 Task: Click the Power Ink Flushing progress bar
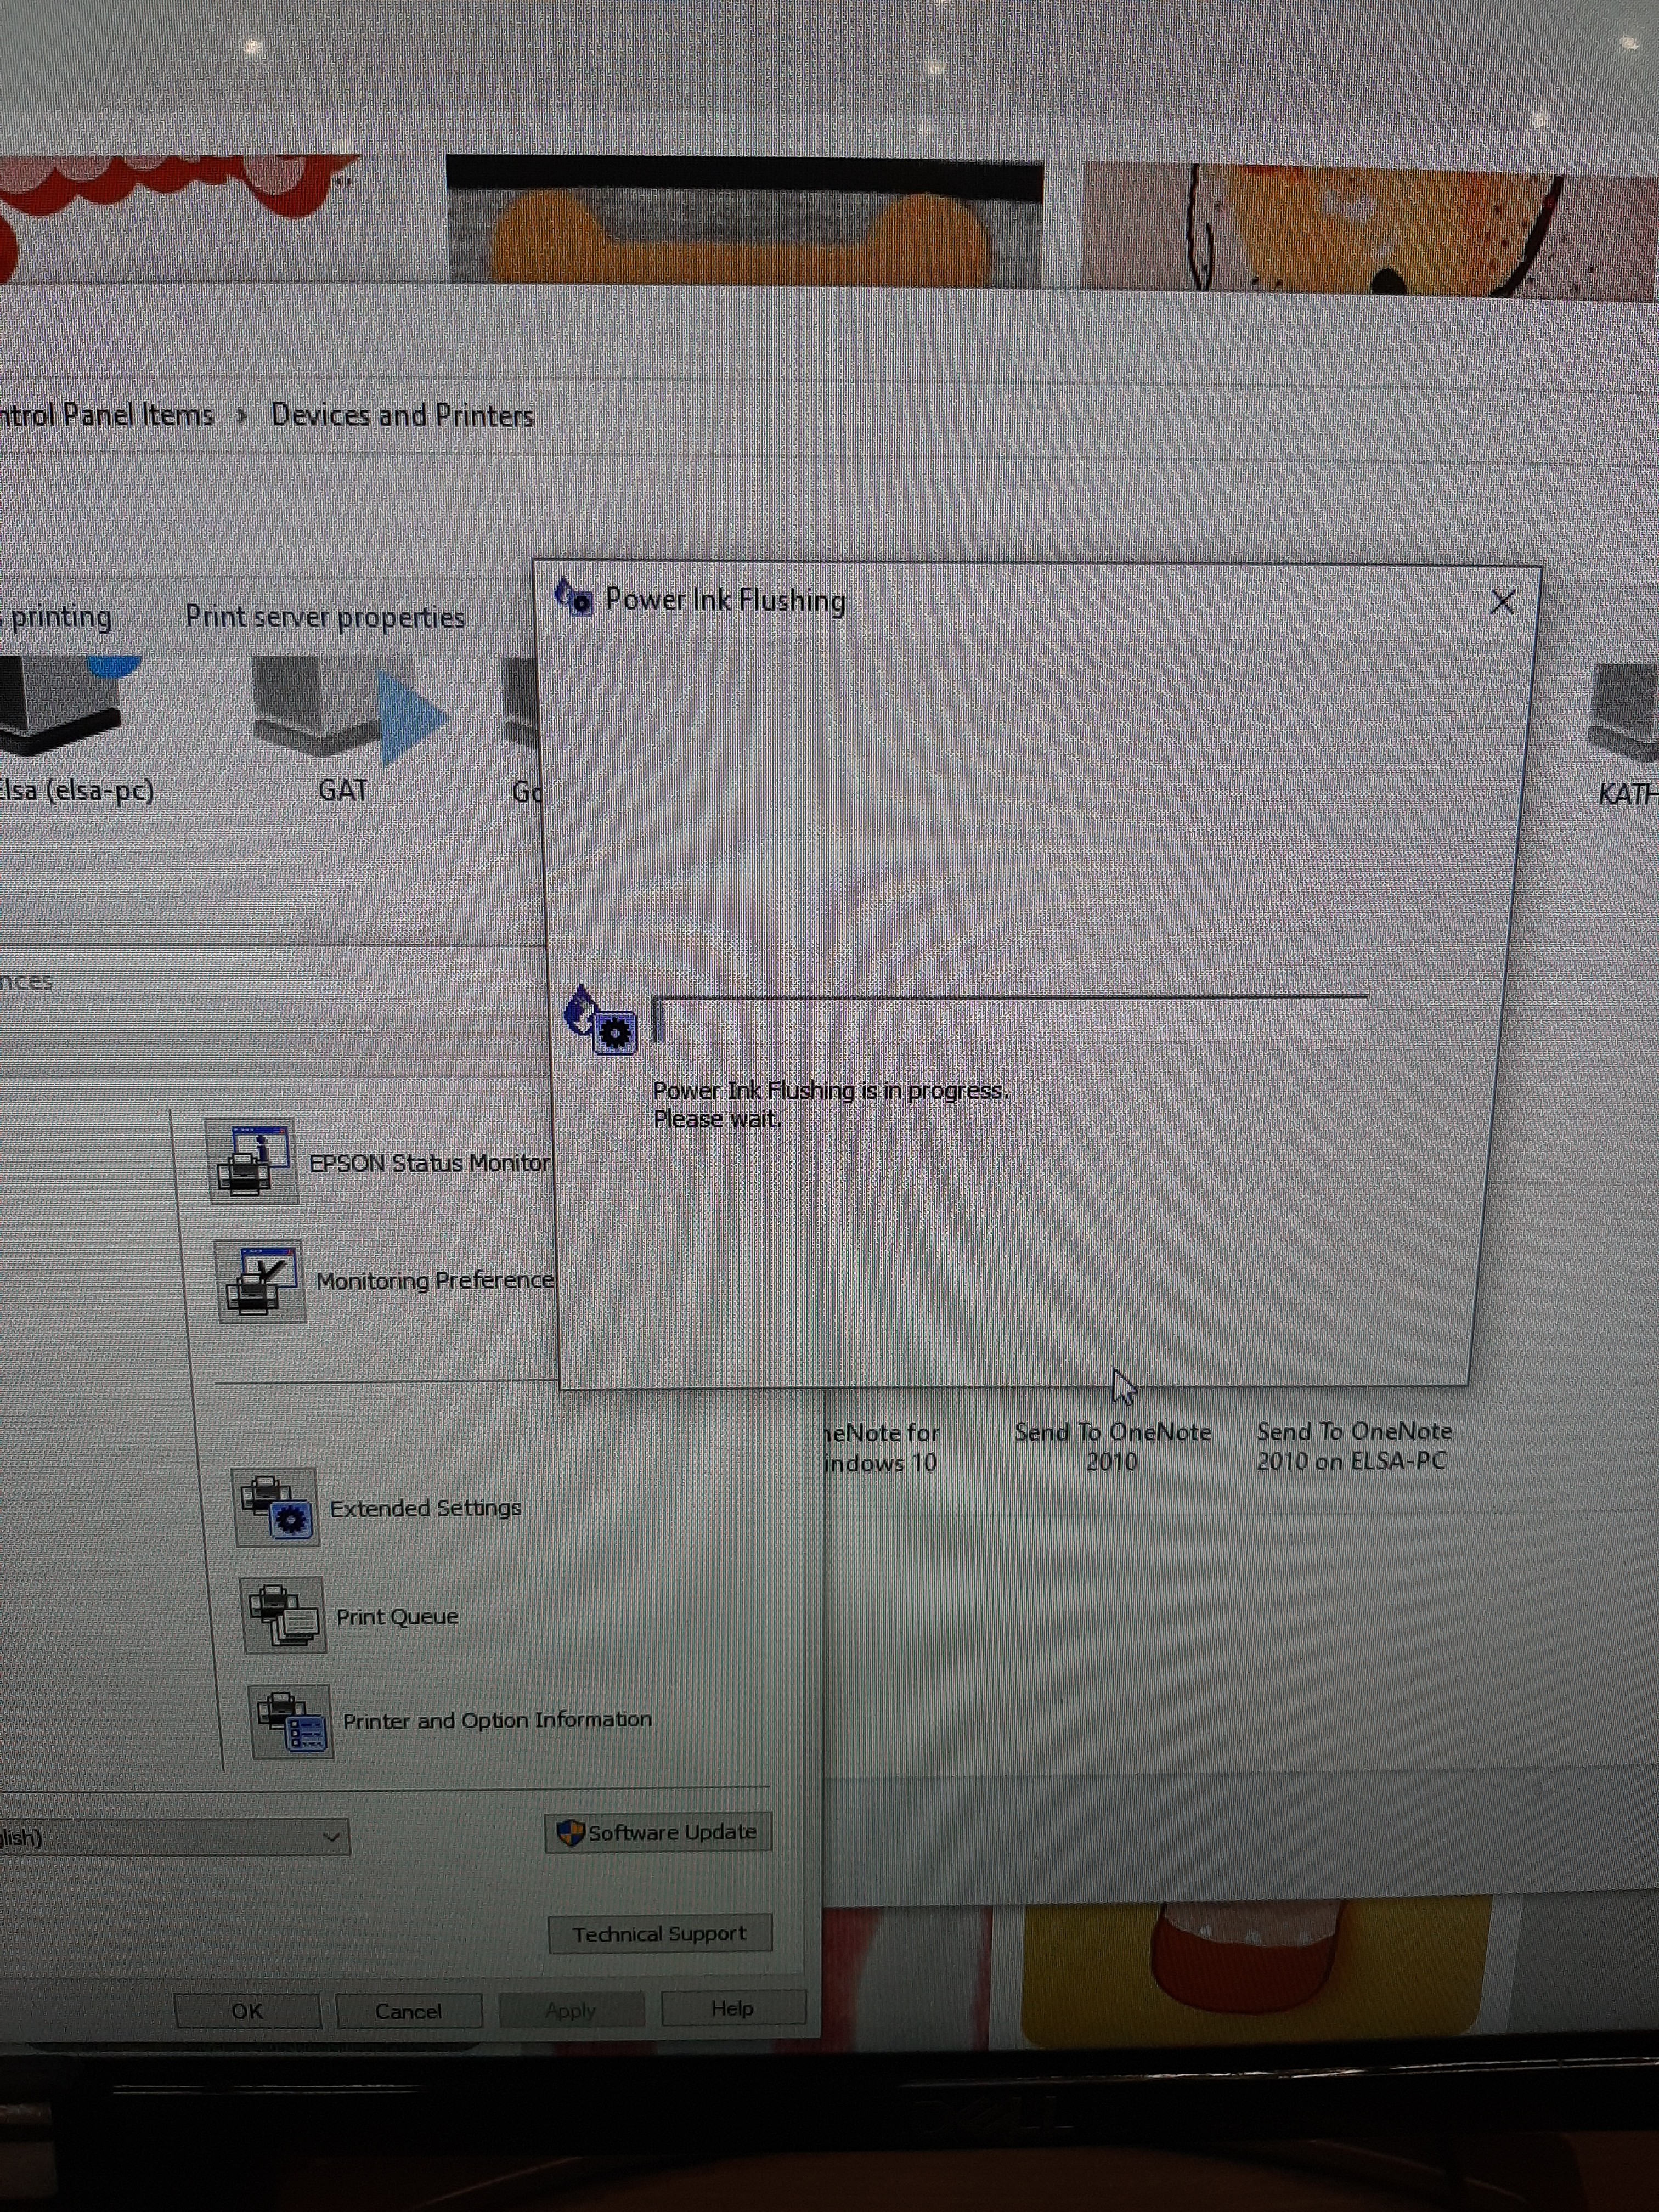(x=1010, y=1020)
